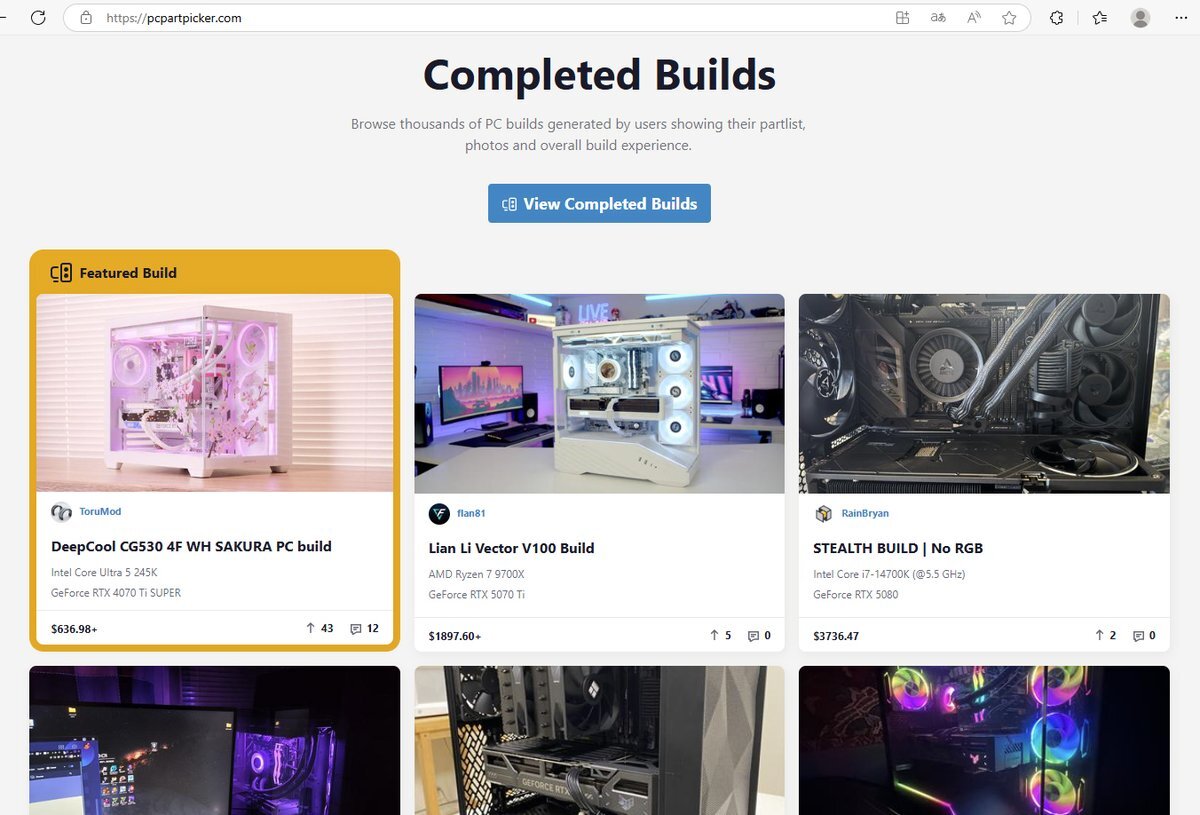Open the split screen icon in address bar

click(x=902, y=18)
